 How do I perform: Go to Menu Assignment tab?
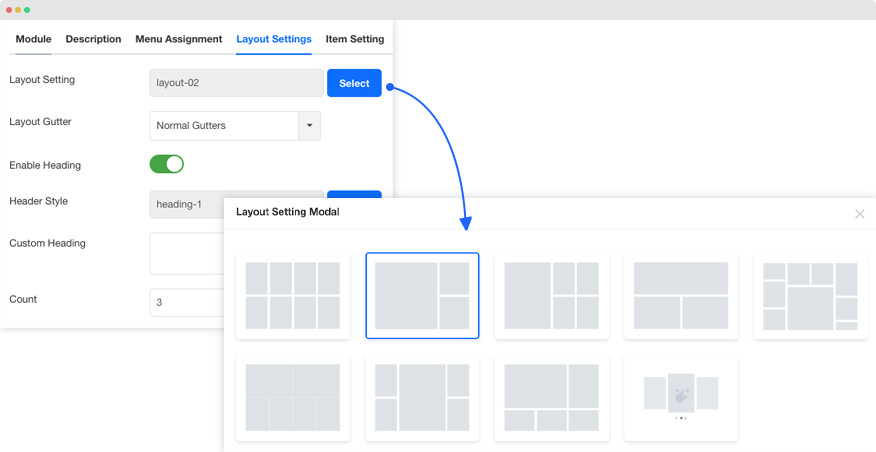coord(179,39)
